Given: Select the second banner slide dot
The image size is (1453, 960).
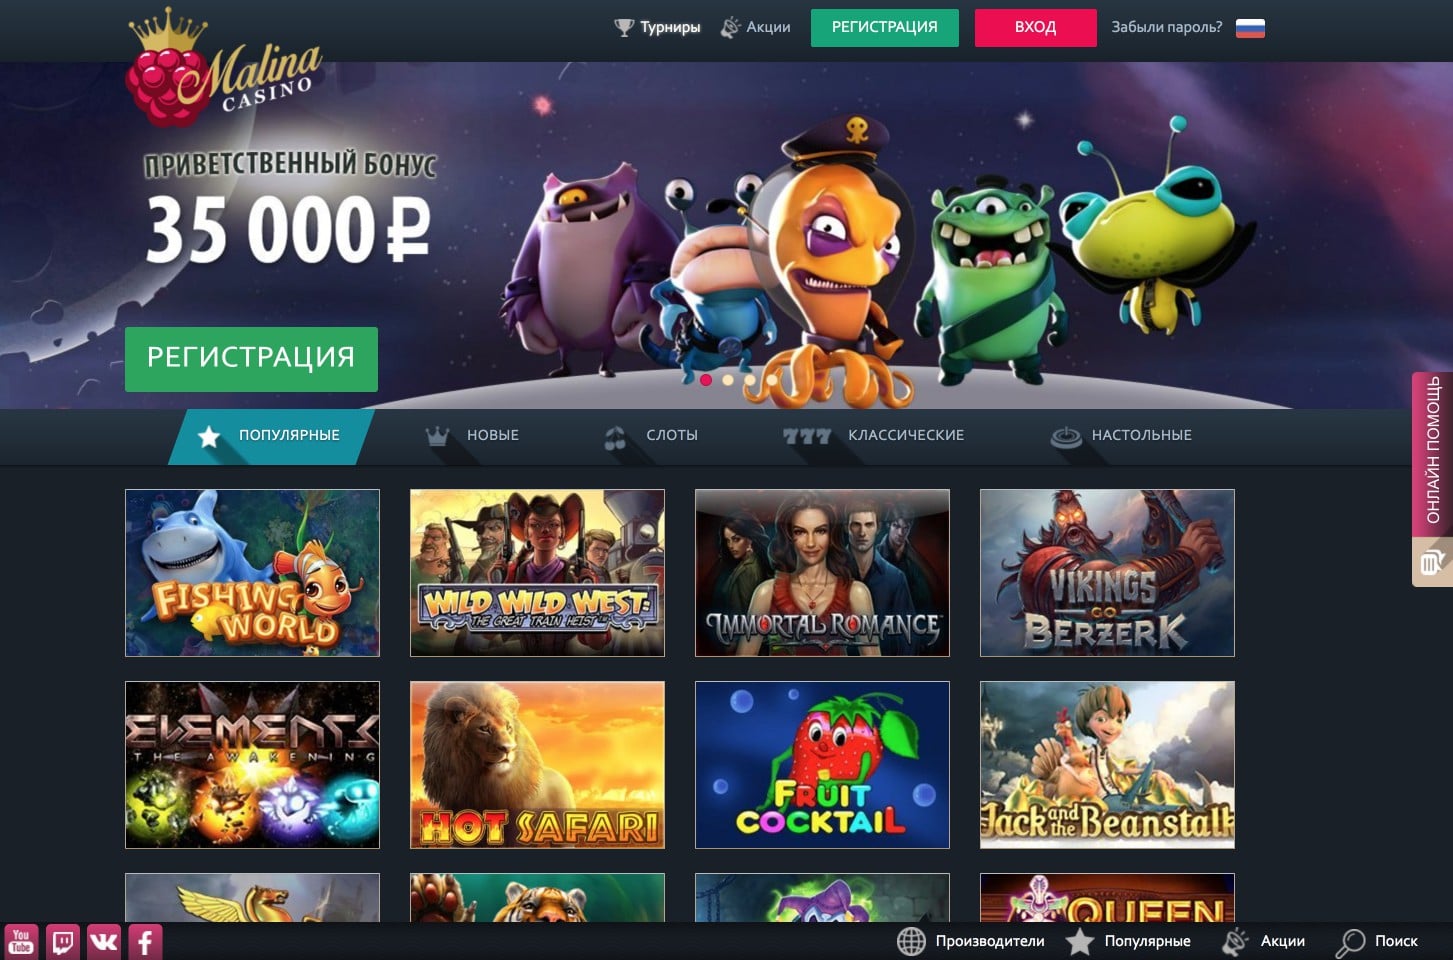Looking at the screenshot, I should pos(728,380).
